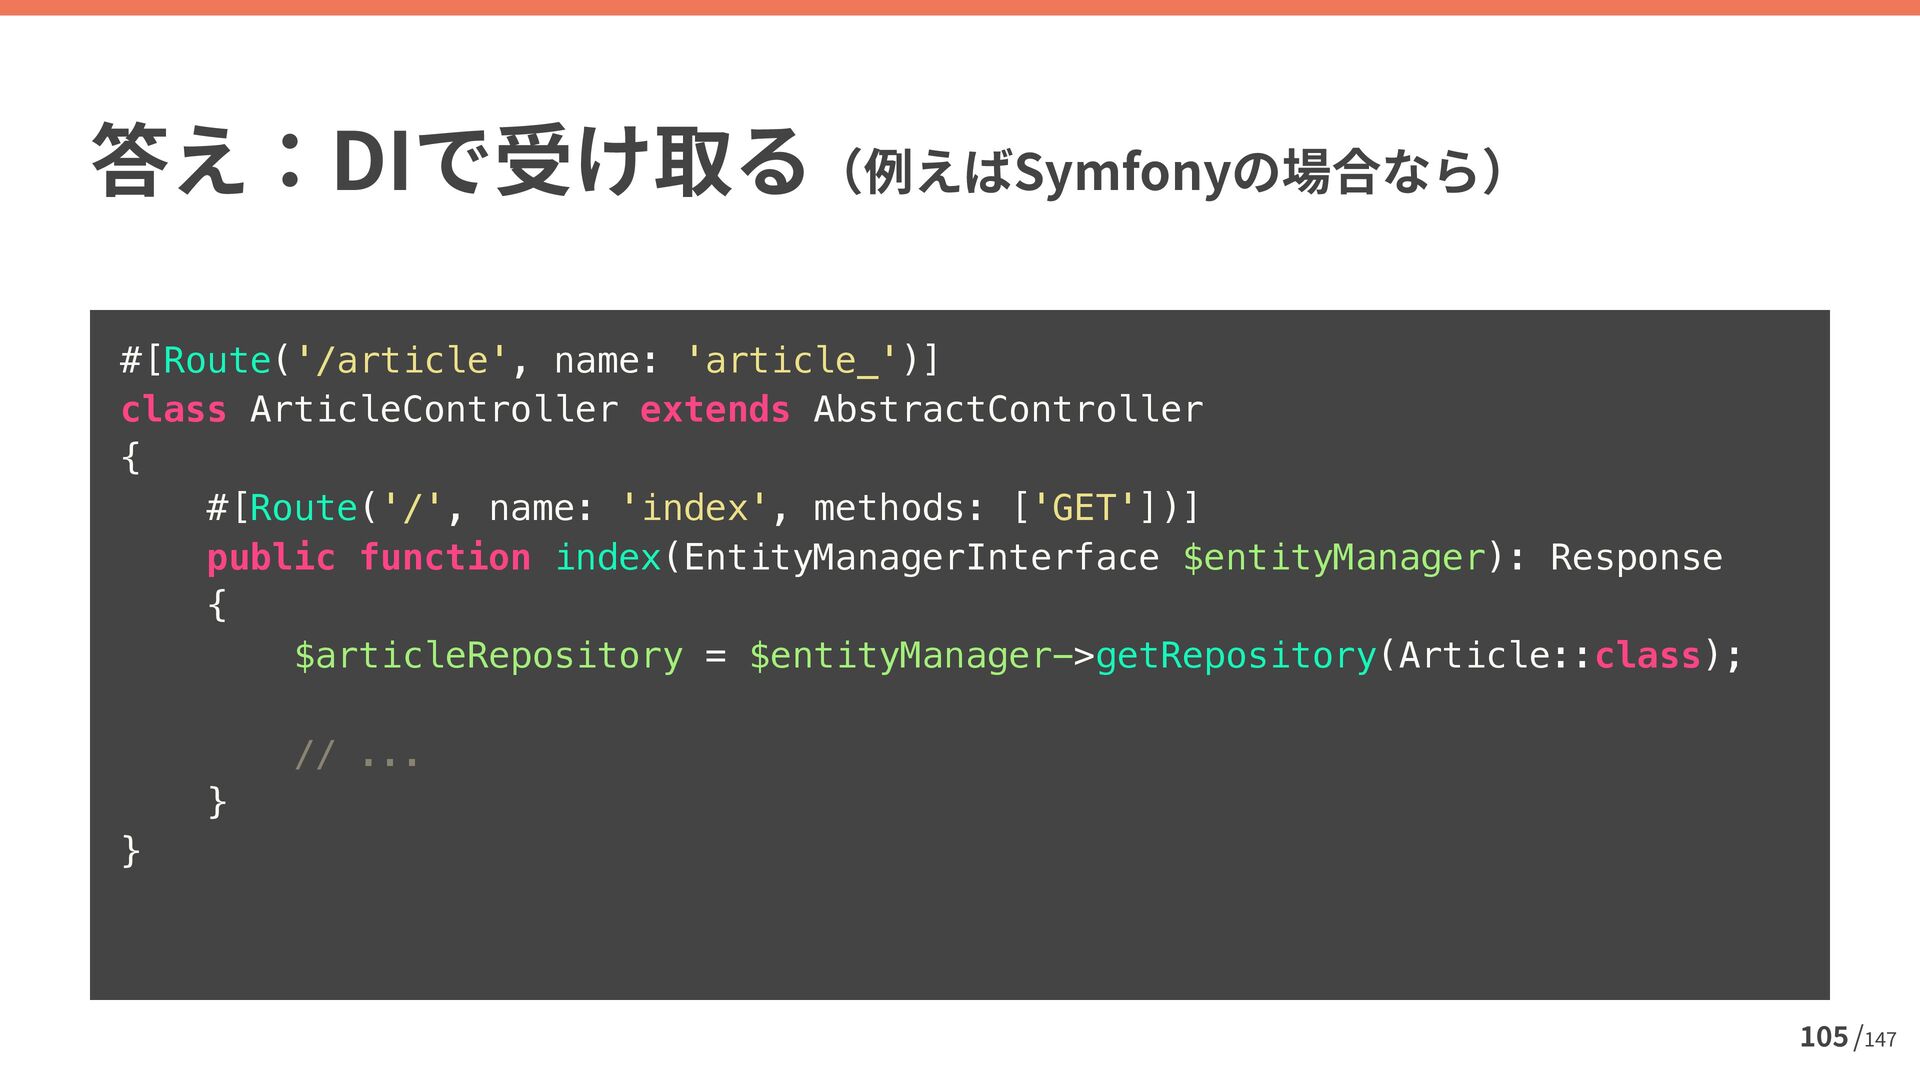This screenshot has width=1920, height=1080.
Task: Click the function keyword
Action: 444,557
